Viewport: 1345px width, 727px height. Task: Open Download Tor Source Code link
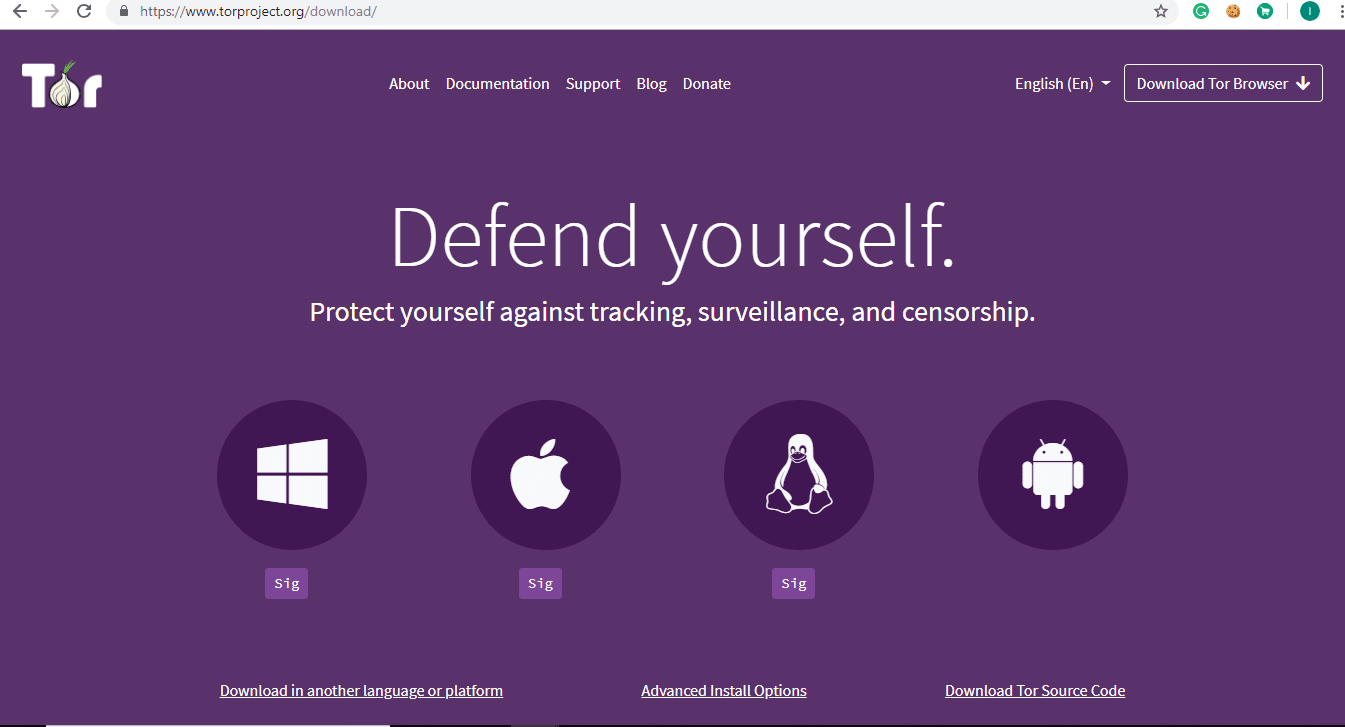point(1035,691)
